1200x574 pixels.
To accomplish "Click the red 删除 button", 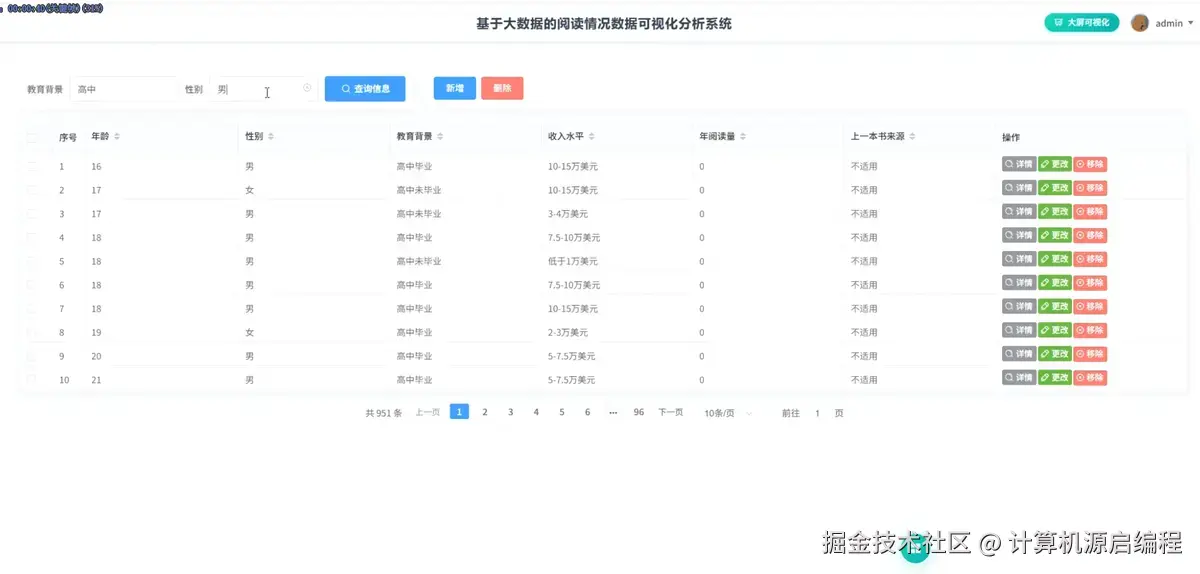I will coord(502,88).
